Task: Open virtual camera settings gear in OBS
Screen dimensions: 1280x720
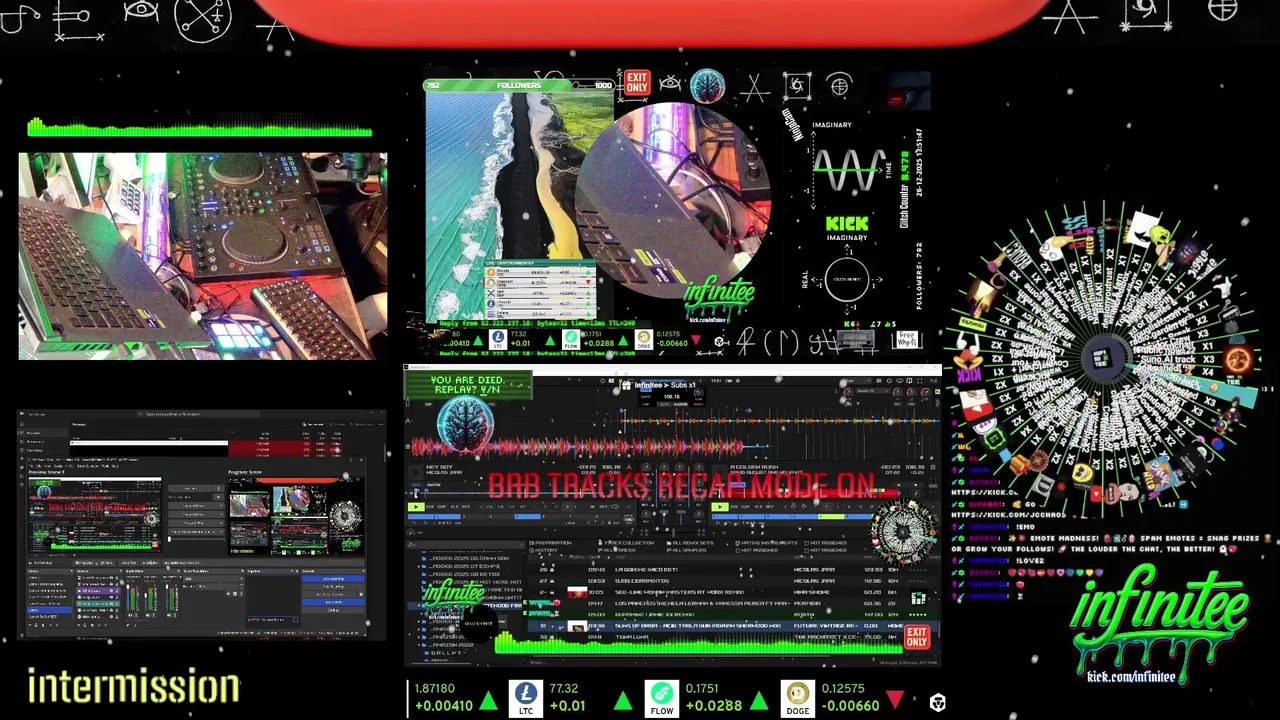Action: click(x=361, y=594)
